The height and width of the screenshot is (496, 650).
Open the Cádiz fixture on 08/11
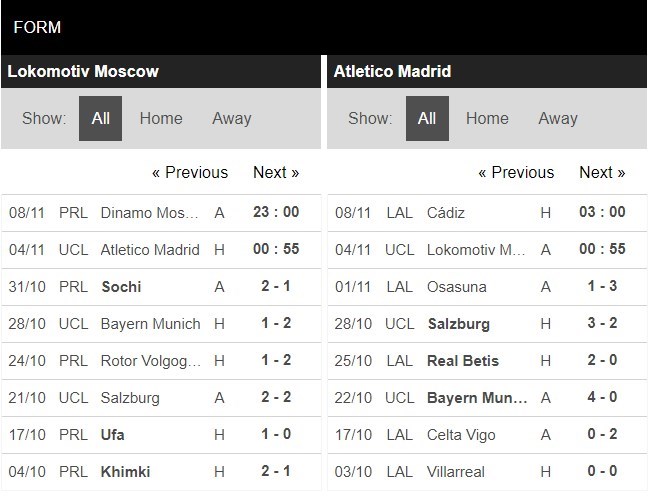(x=445, y=213)
